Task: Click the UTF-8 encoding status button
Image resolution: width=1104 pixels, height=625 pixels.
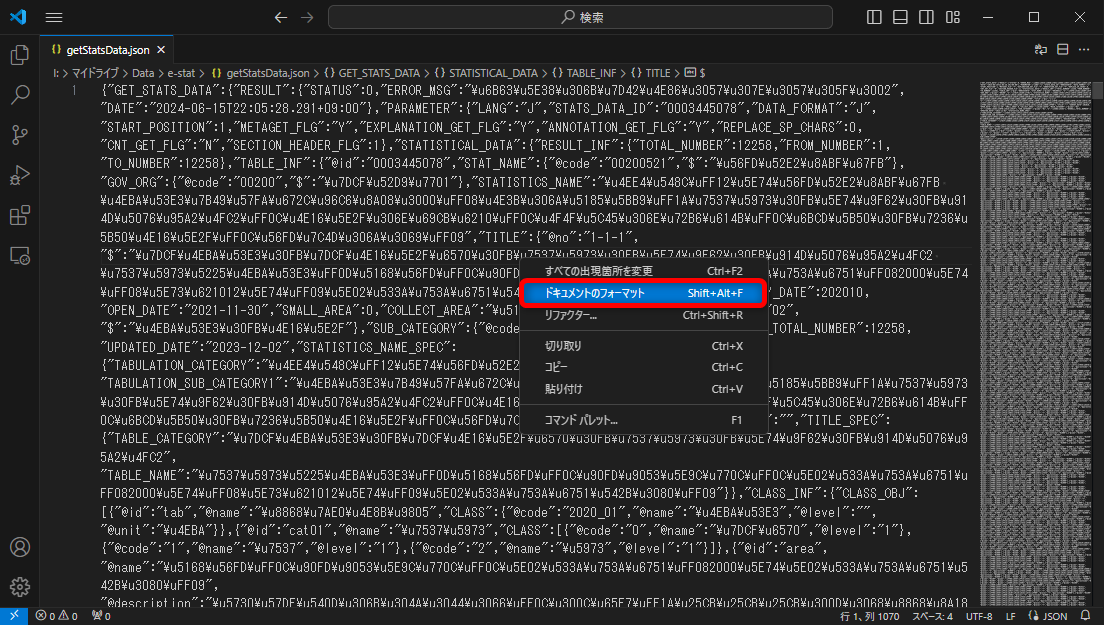Action: click(978, 617)
